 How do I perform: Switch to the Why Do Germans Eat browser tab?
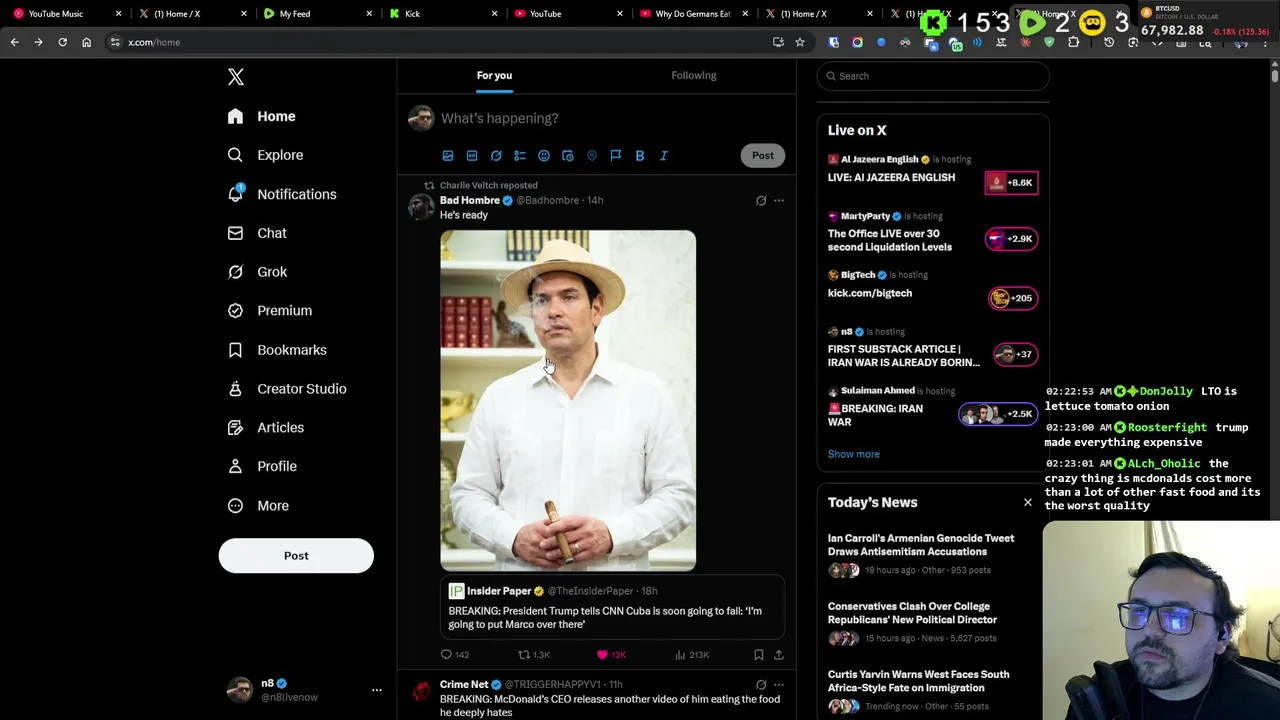pyautogui.click(x=692, y=14)
